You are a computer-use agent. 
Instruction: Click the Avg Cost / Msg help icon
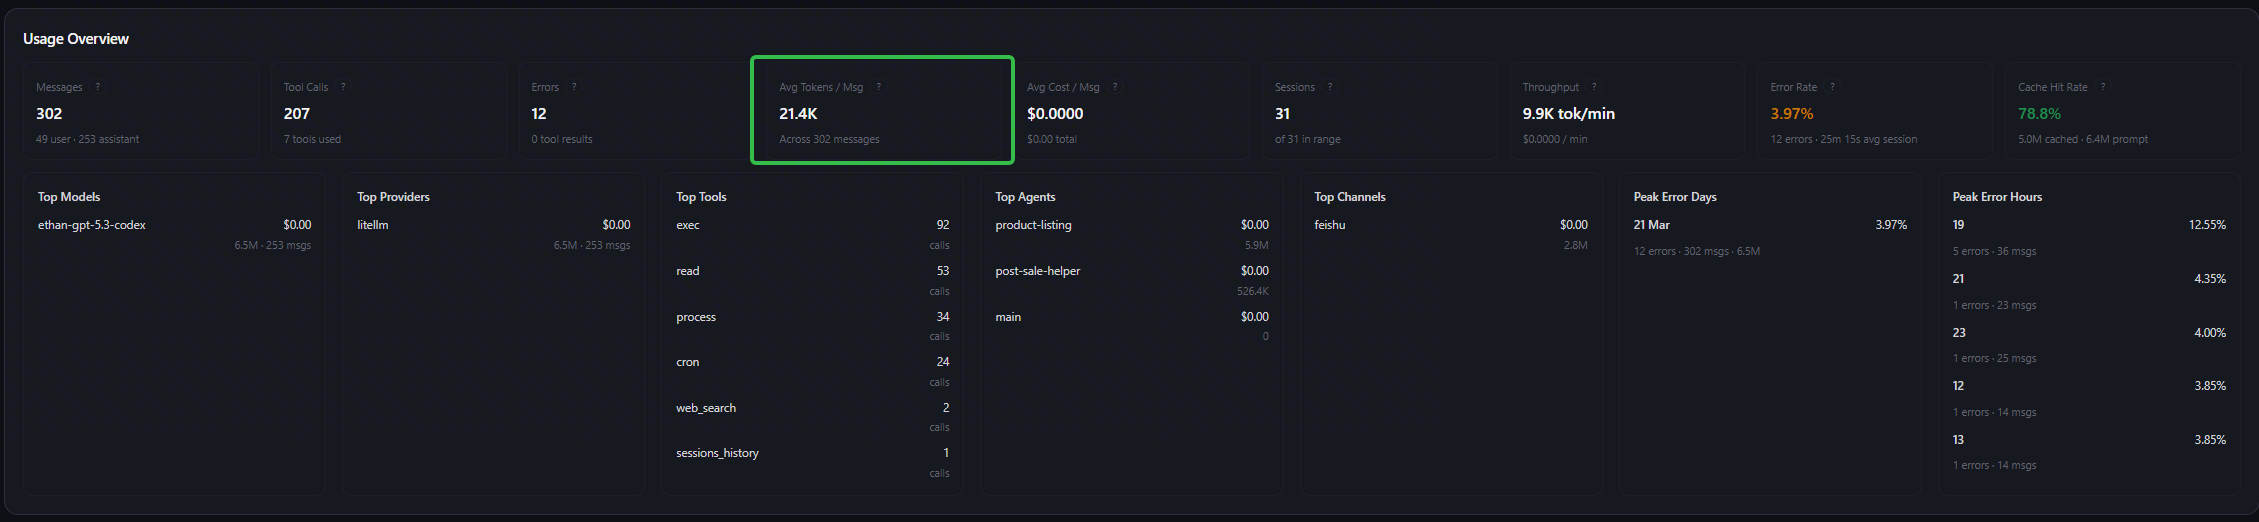1115,87
